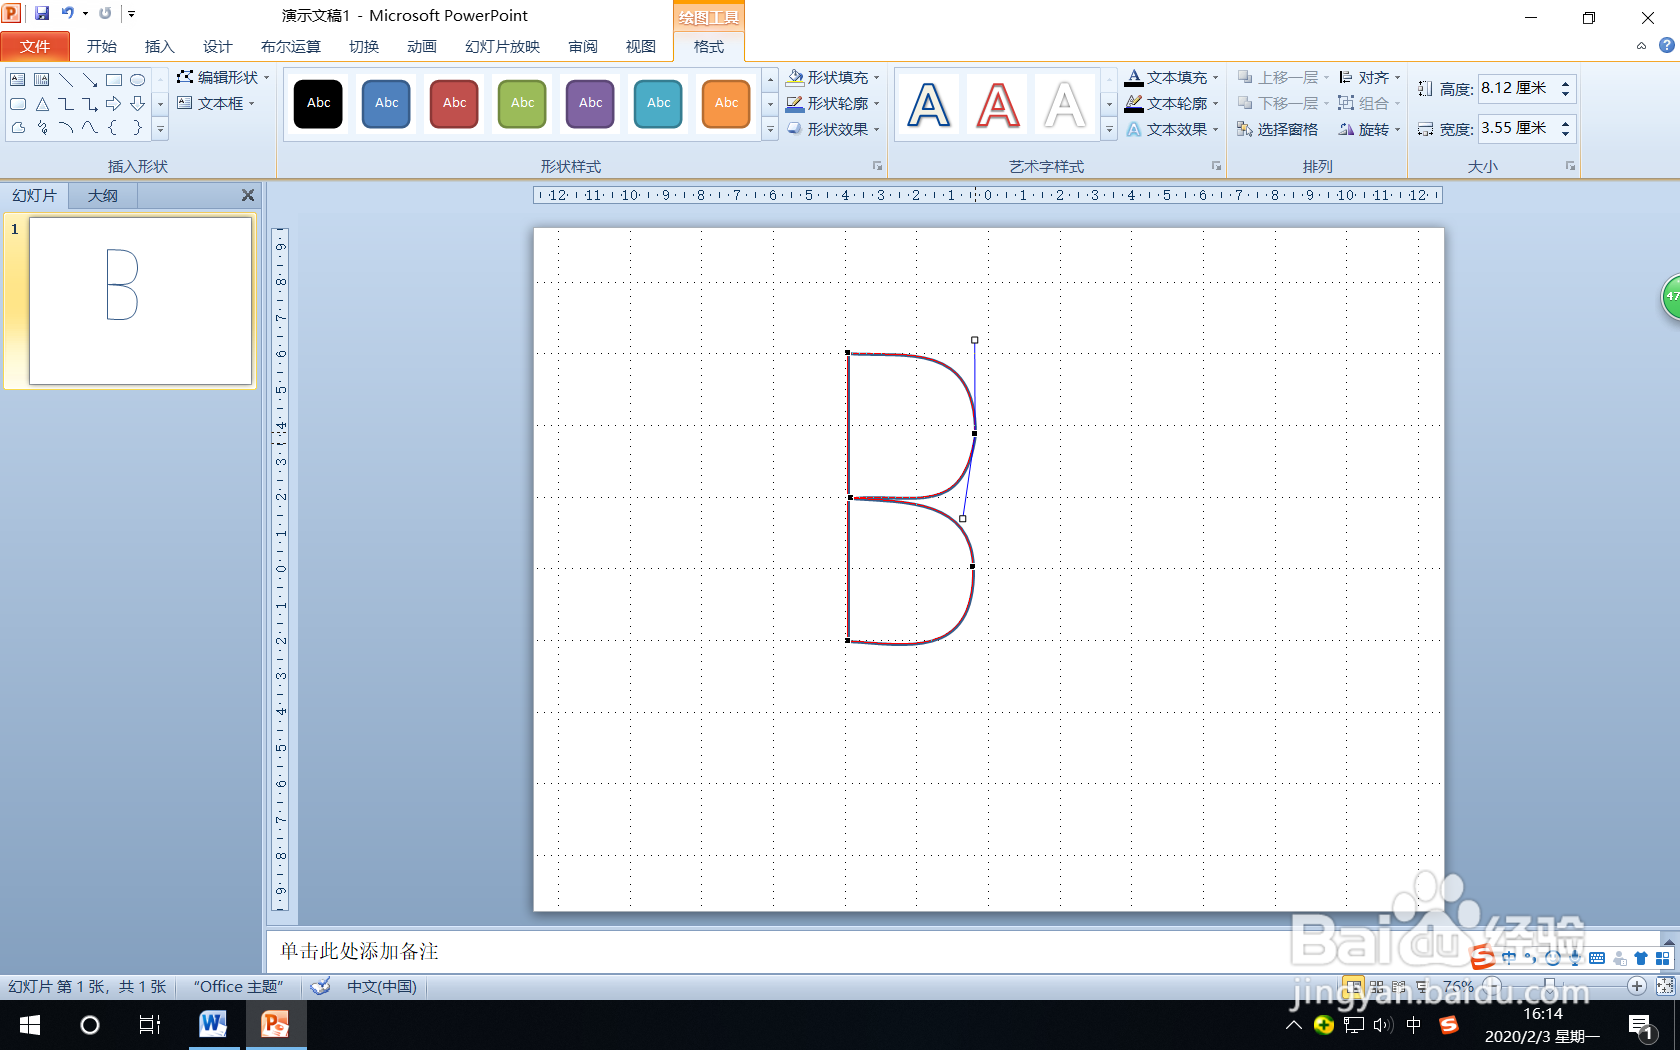
Task: Pick the arc shape
Action: 66,127
